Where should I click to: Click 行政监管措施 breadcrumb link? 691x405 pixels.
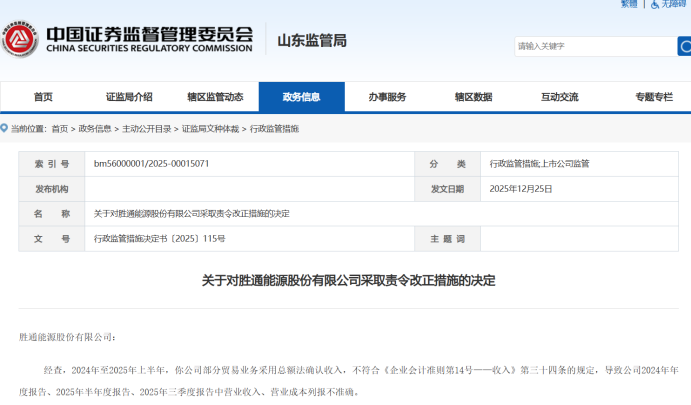click(x=274, y=129)
